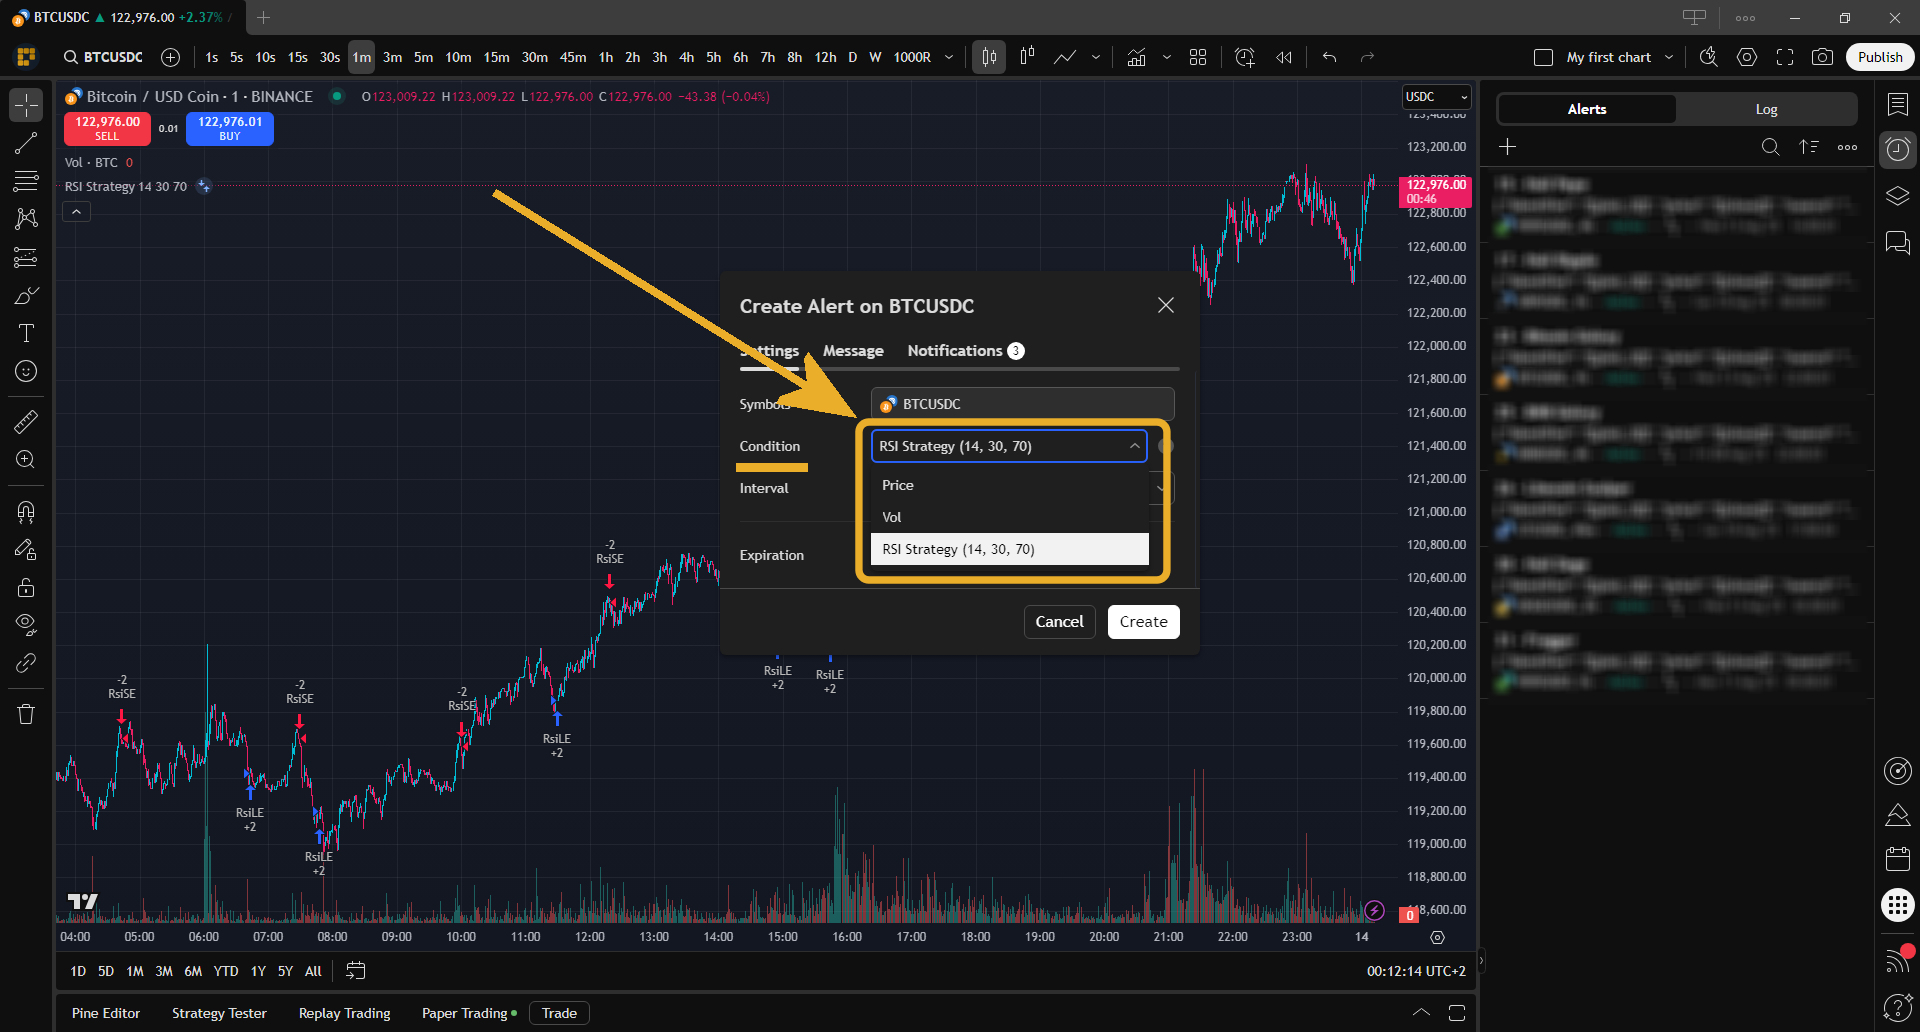This screenshot has width=1920, height=1032.
Task: Undo the last chart action
Action: click(x=1329, y=57)
